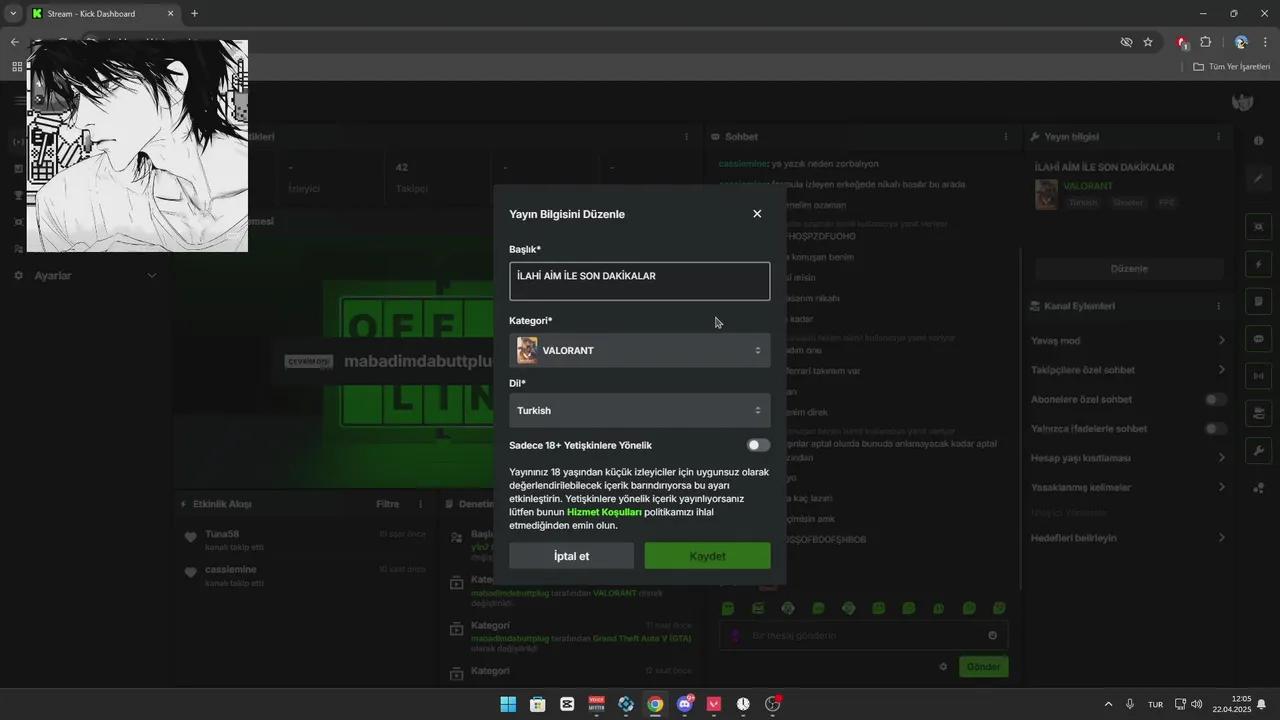This screenshot has width=1280, height=720.
Task: Open Kanal Eylemleri panel three-dot menu
Action: pos(1218,306)
